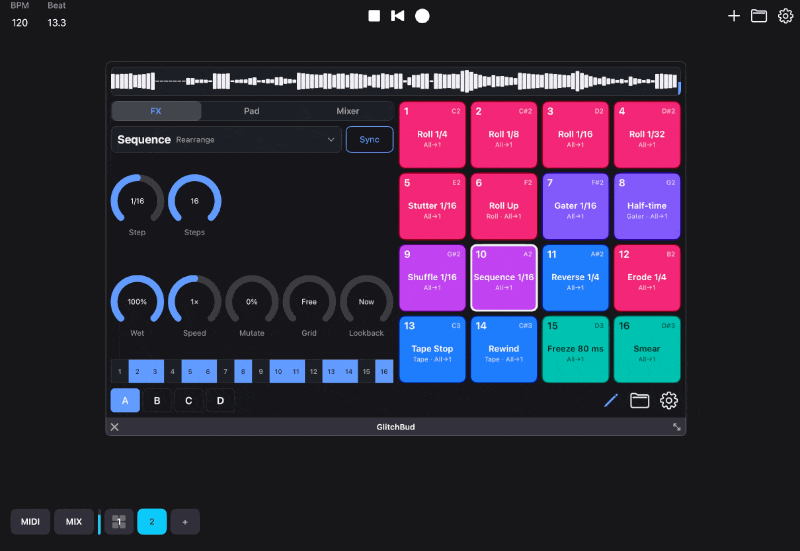This screenshot has height=551, width=800.
Task: Trigger pad 9 Shuffle 1/16
Action: (x=432, y=278)
